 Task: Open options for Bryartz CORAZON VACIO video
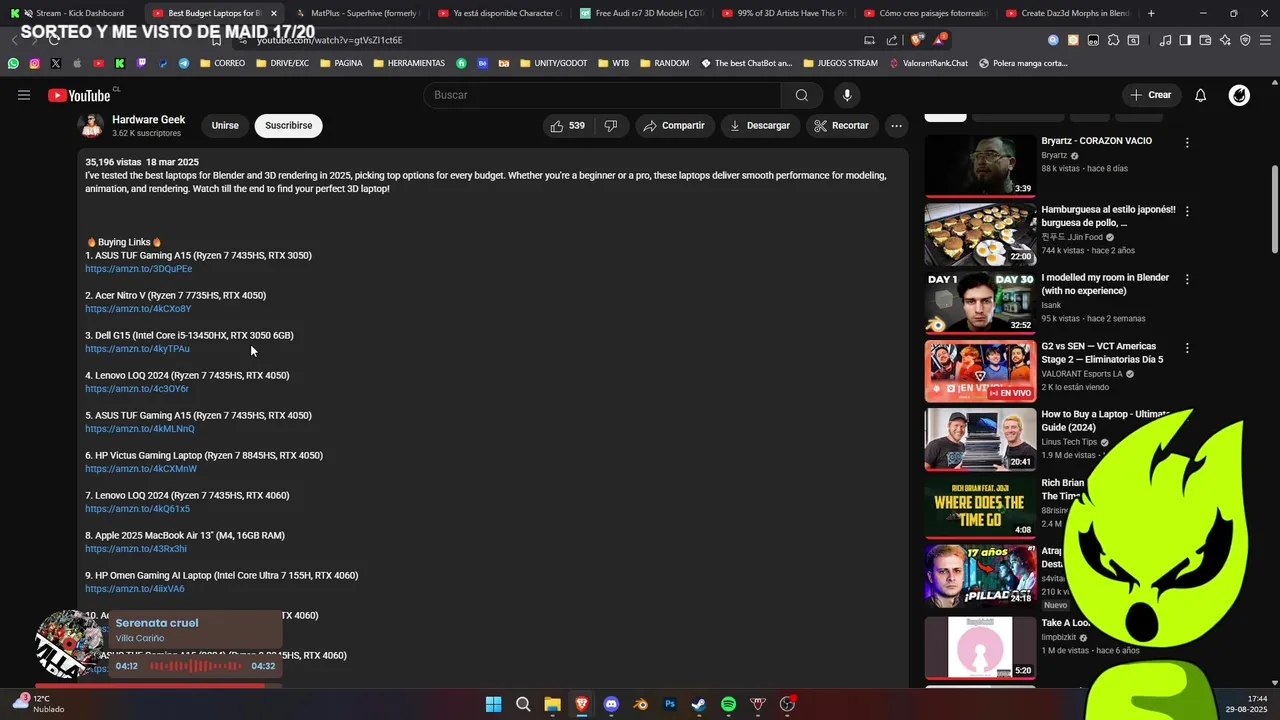[x=1187, y=143]
